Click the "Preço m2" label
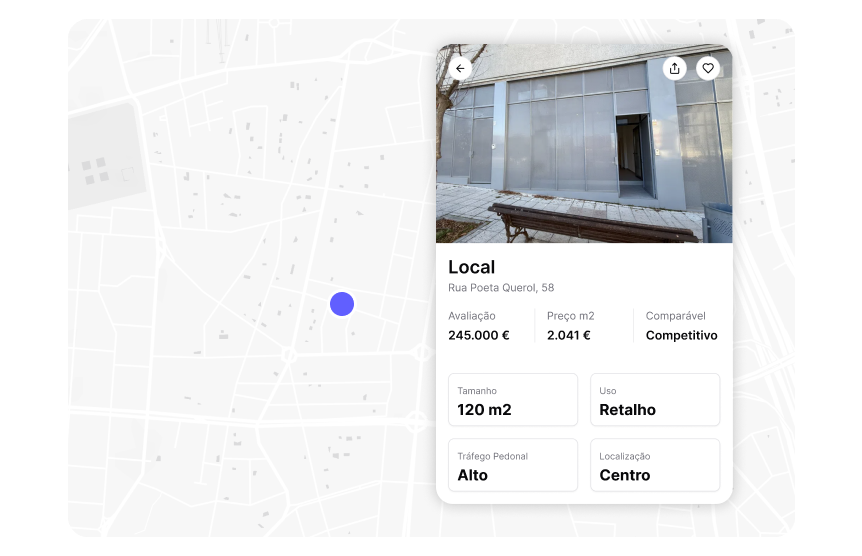 tap(571, 316)
